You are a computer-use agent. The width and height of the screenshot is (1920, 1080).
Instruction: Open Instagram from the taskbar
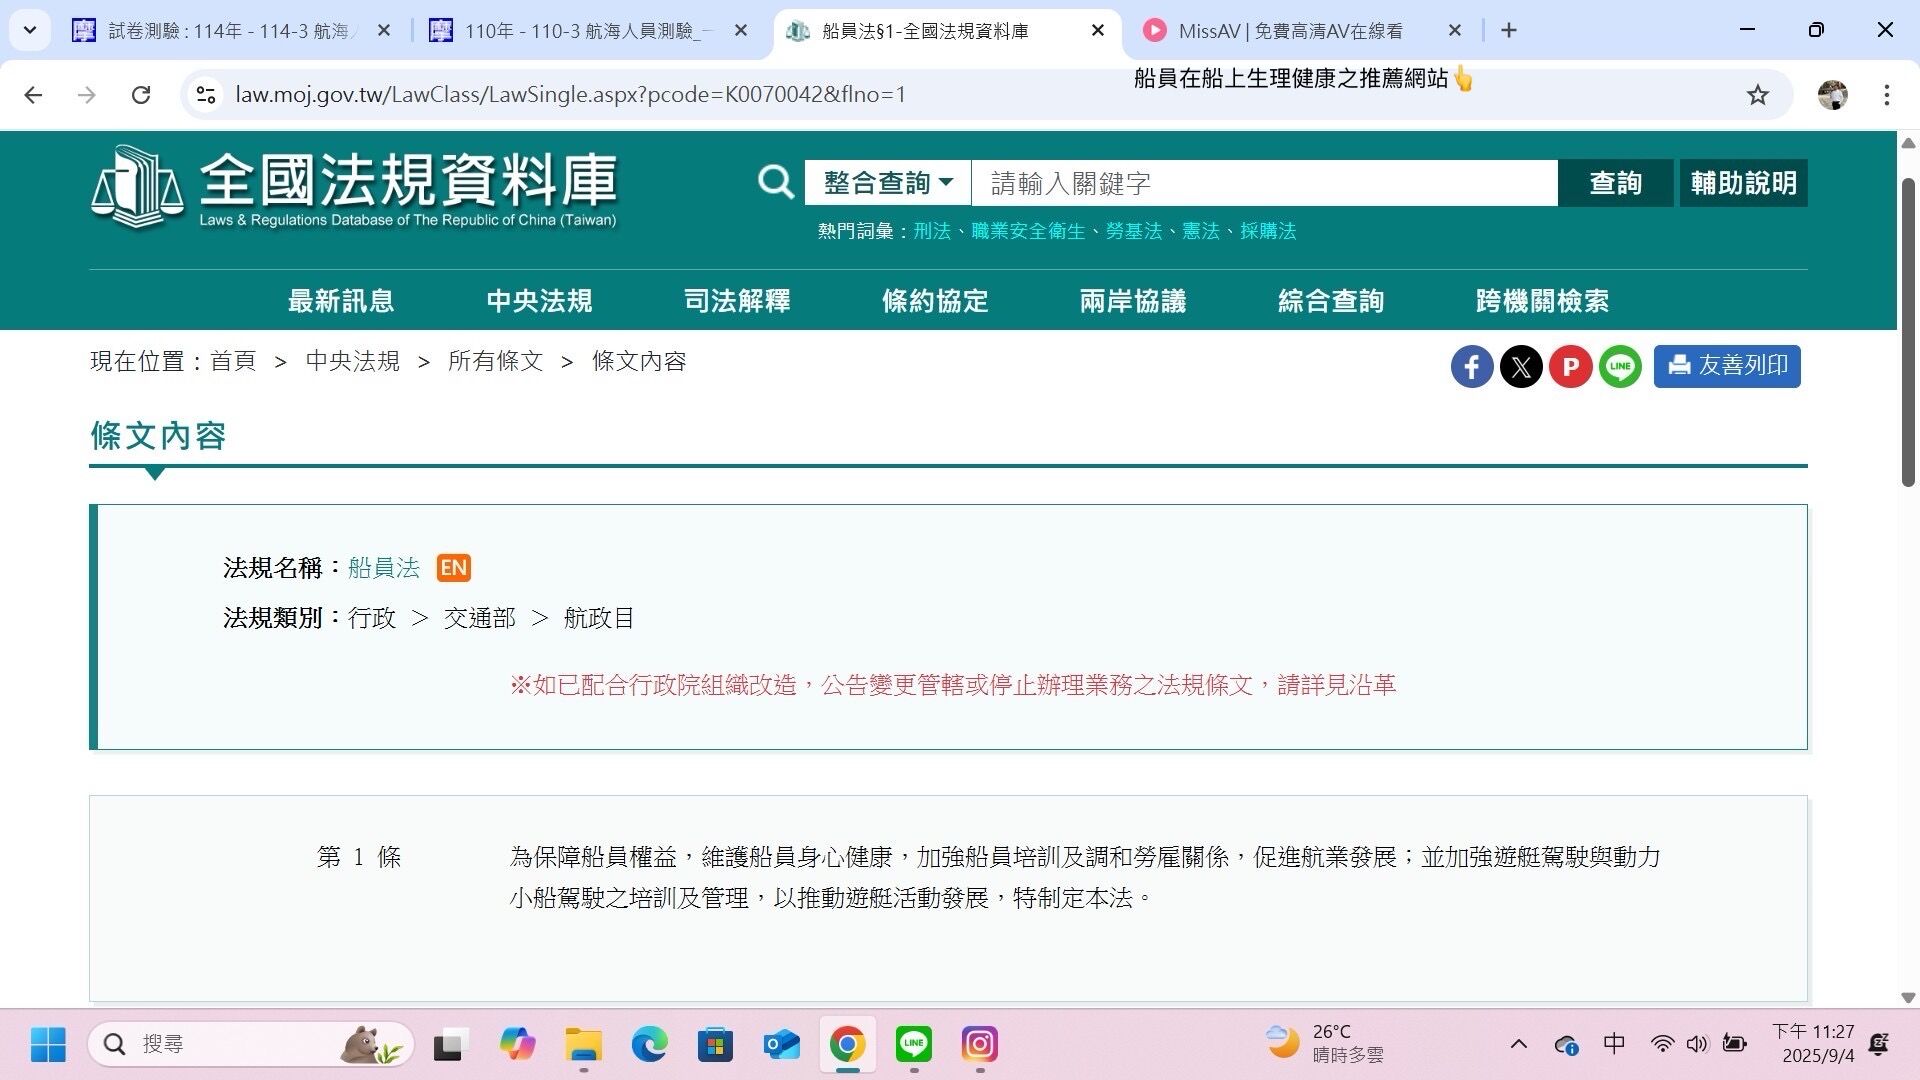point(979,1044)
